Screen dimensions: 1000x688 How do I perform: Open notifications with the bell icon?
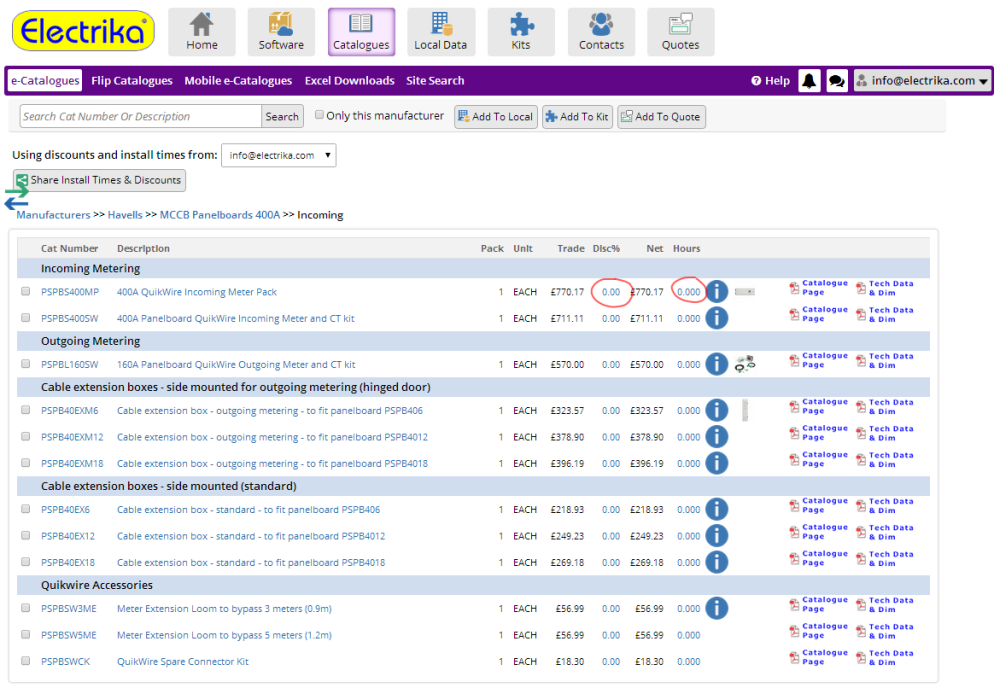coord(809,81)
